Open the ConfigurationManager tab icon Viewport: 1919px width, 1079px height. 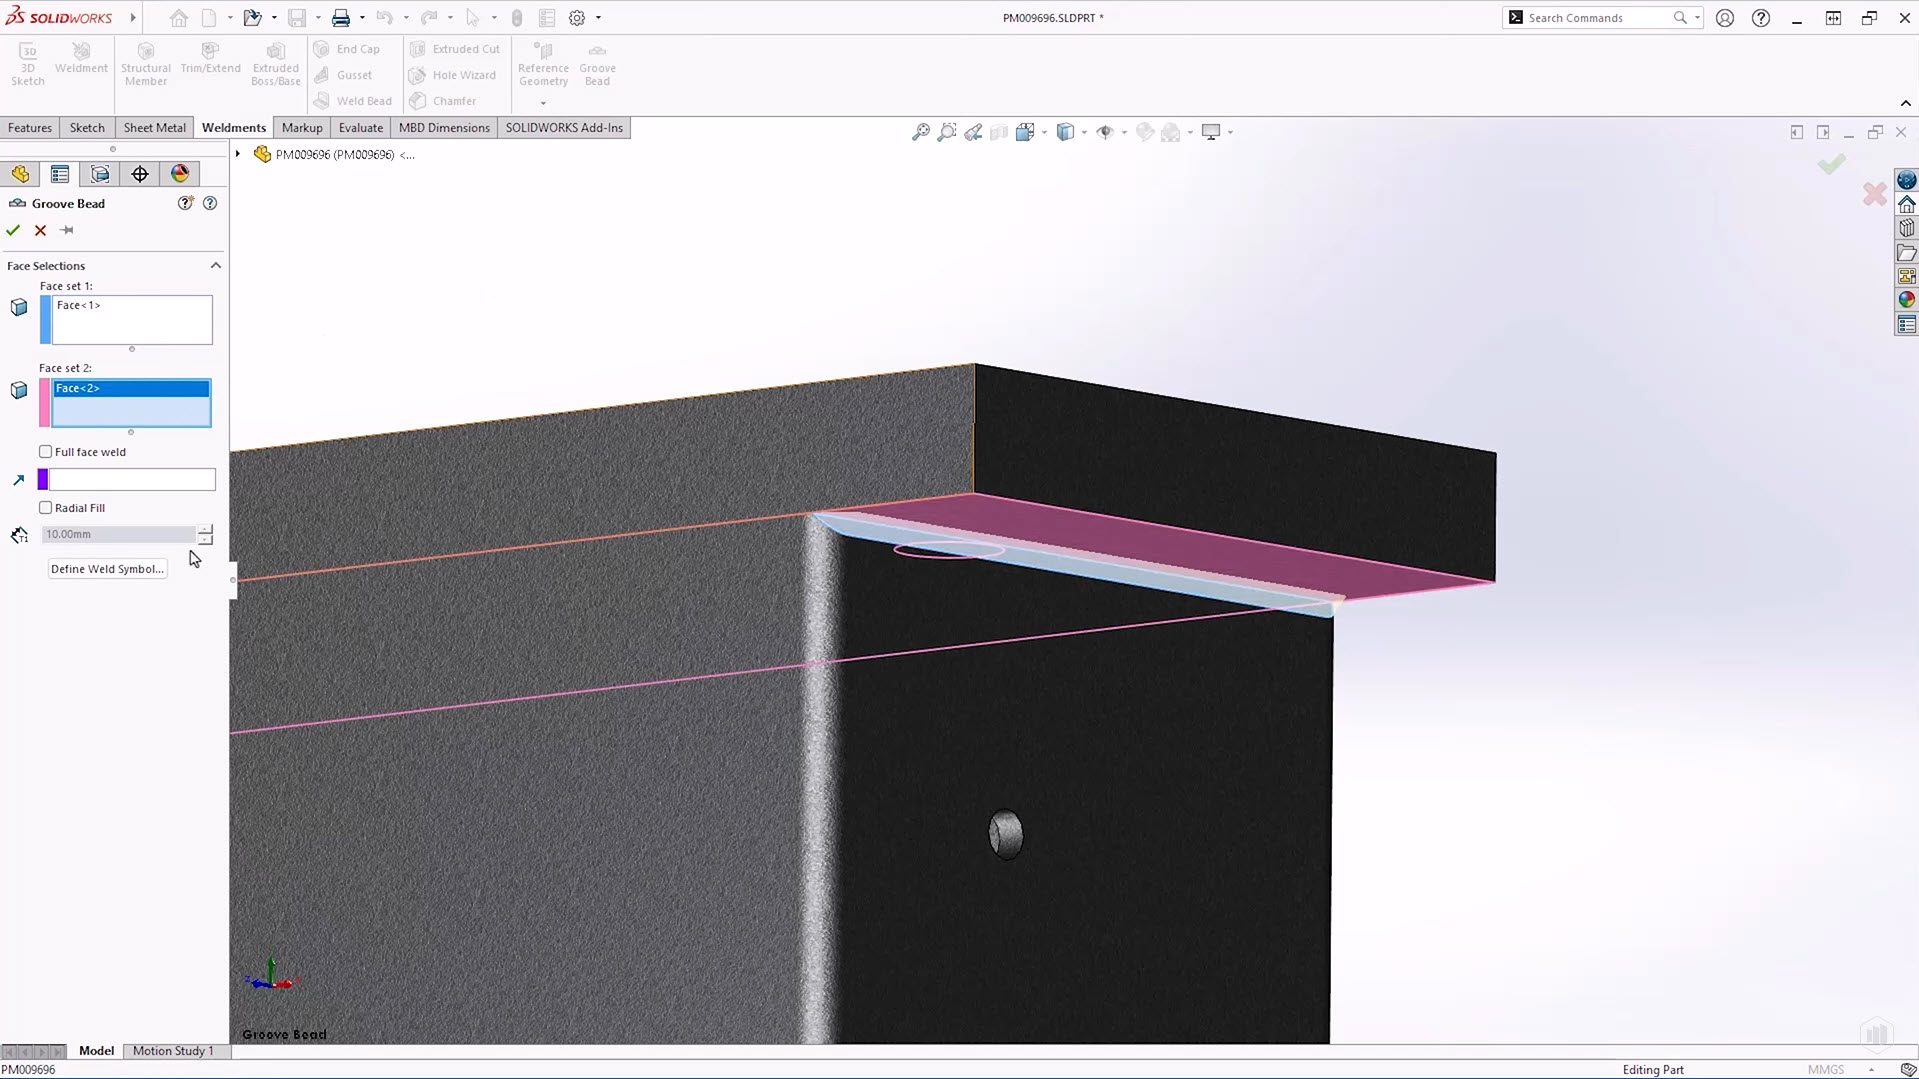tap(100, 174)
